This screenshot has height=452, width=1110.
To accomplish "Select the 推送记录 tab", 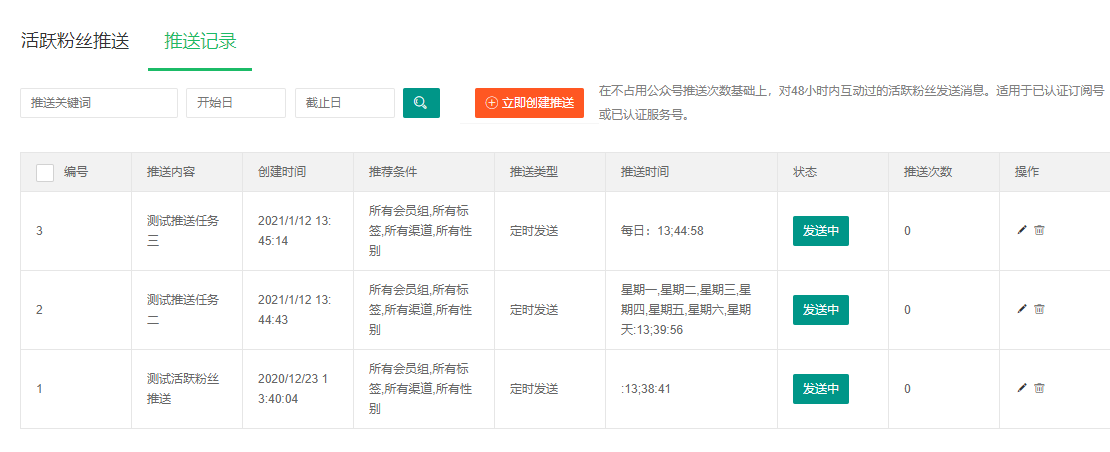I will click(200, 42).
